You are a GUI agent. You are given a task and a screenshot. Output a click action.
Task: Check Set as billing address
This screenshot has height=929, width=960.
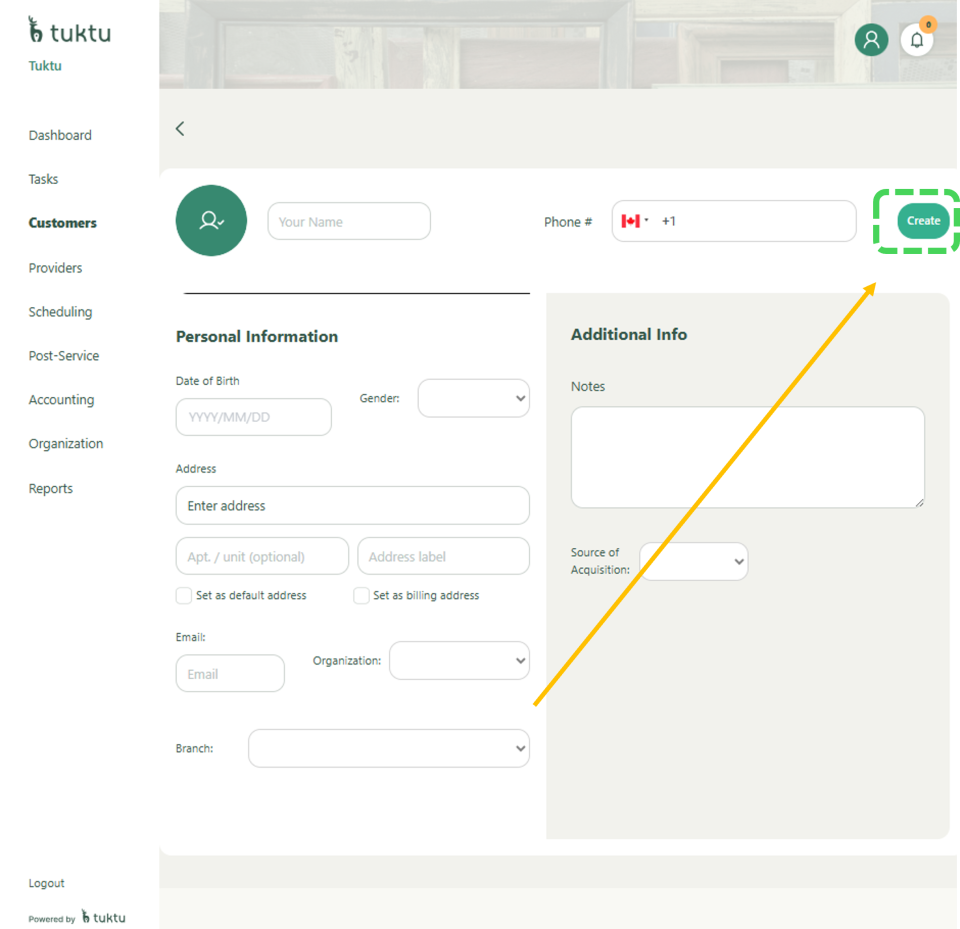tap(362, 596)
